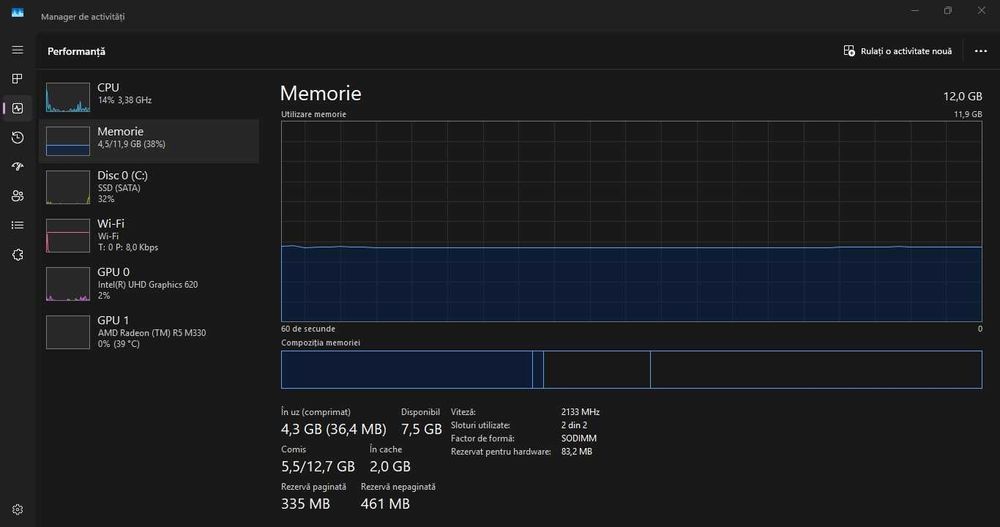The width and height of the screenshot is (1000, 527).
Task: Click the 7,5 GB Disponibil value
Action: (421, 429)
